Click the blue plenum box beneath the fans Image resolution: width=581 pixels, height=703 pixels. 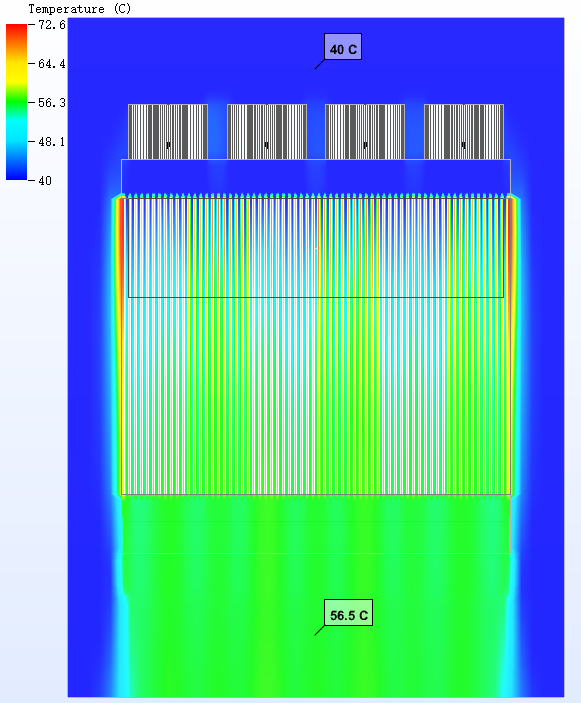click(316, 177)
